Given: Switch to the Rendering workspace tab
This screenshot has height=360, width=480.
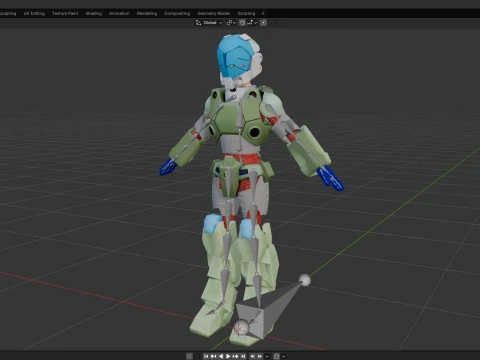Looking at the screenshot, I should pyautogui.click(x=147, y=13).
